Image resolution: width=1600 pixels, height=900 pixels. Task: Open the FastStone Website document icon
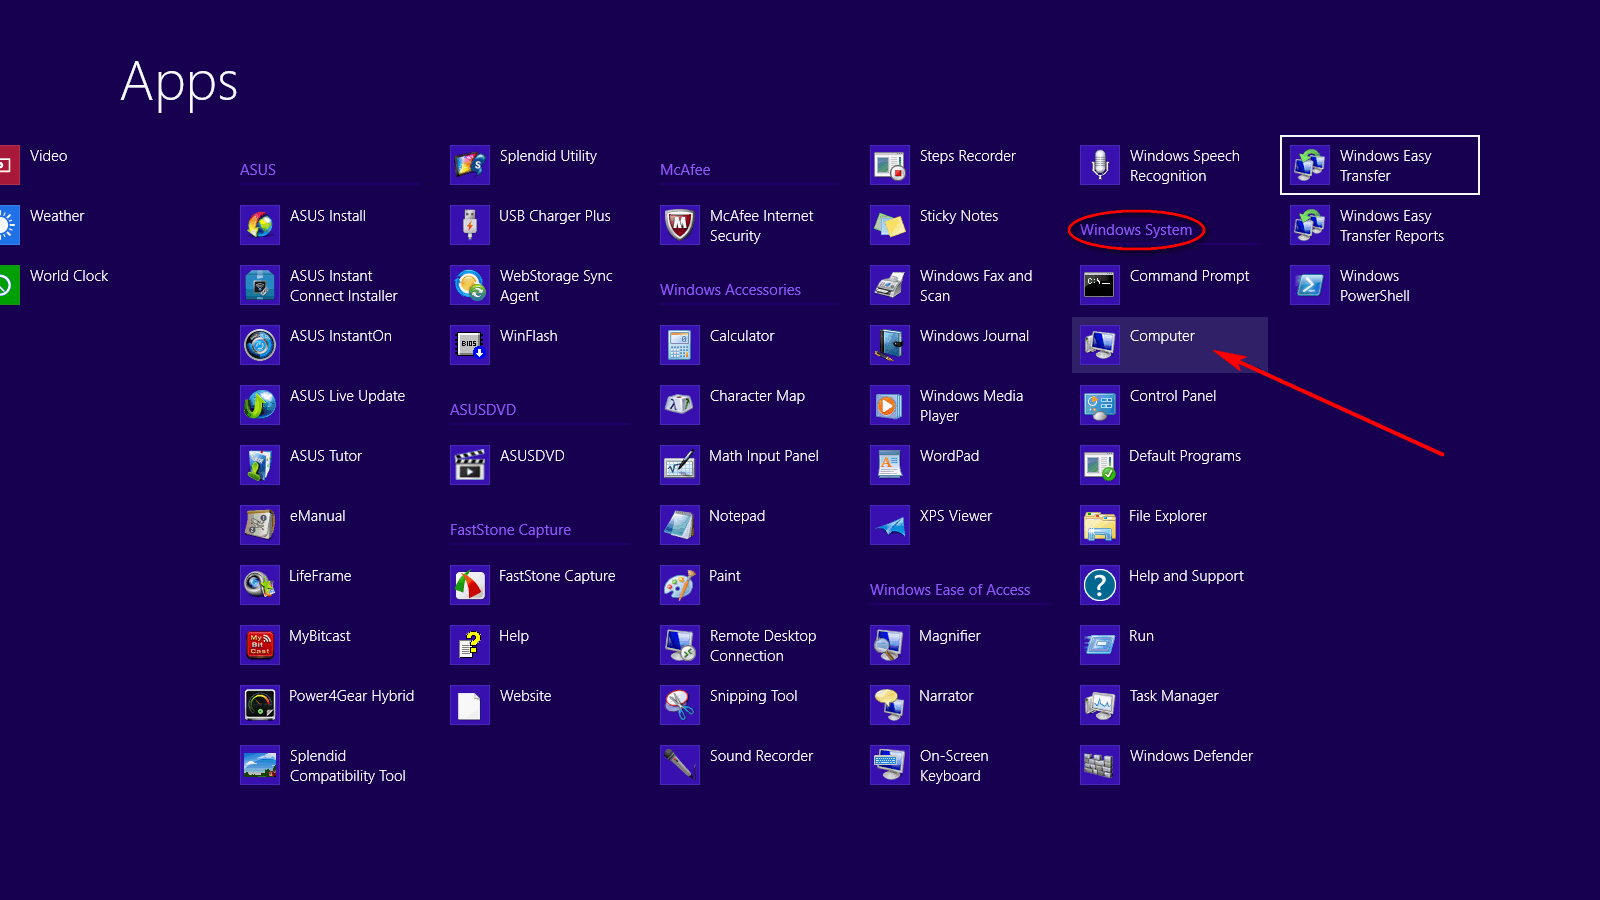point(470,705)
